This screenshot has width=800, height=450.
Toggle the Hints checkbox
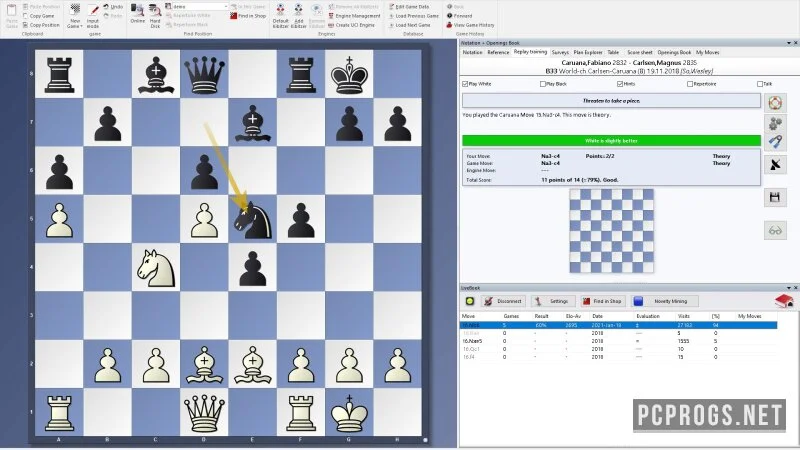tap(619, 84)
